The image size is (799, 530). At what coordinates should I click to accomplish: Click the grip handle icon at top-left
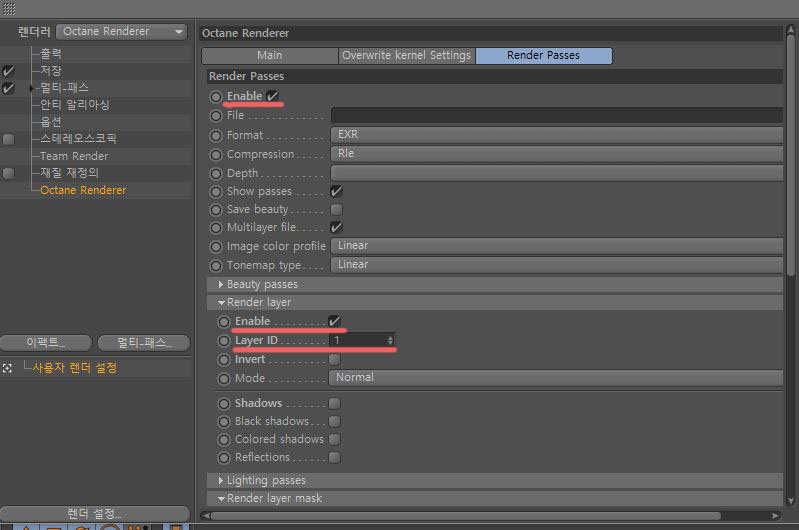(x=9, y=9)
